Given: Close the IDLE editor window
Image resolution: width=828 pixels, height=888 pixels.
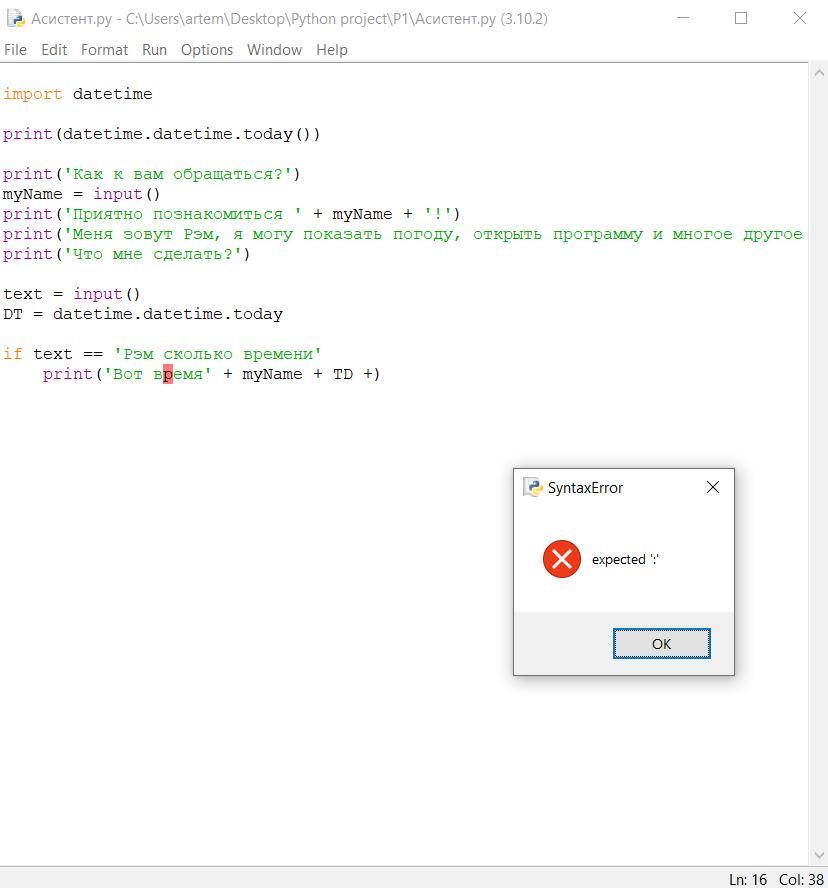Looking at the screenshot, I should [800, 19].
